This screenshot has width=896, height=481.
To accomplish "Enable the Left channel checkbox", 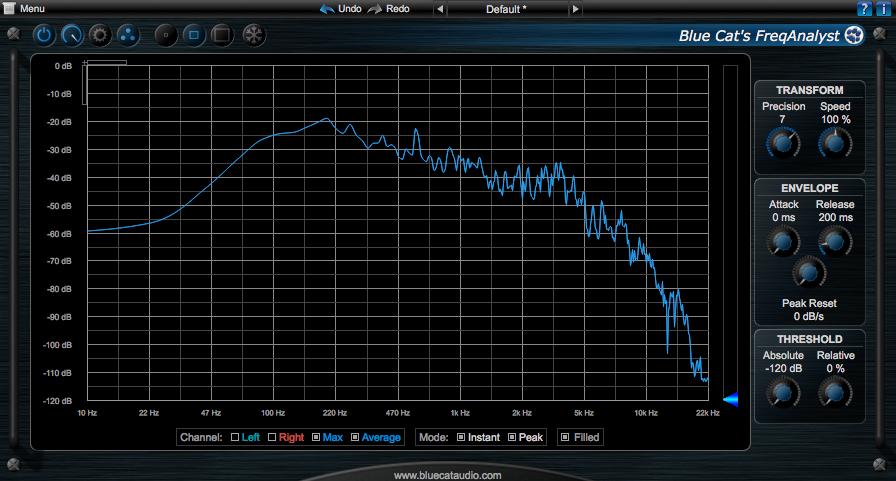I will click(x=235, y=437).
